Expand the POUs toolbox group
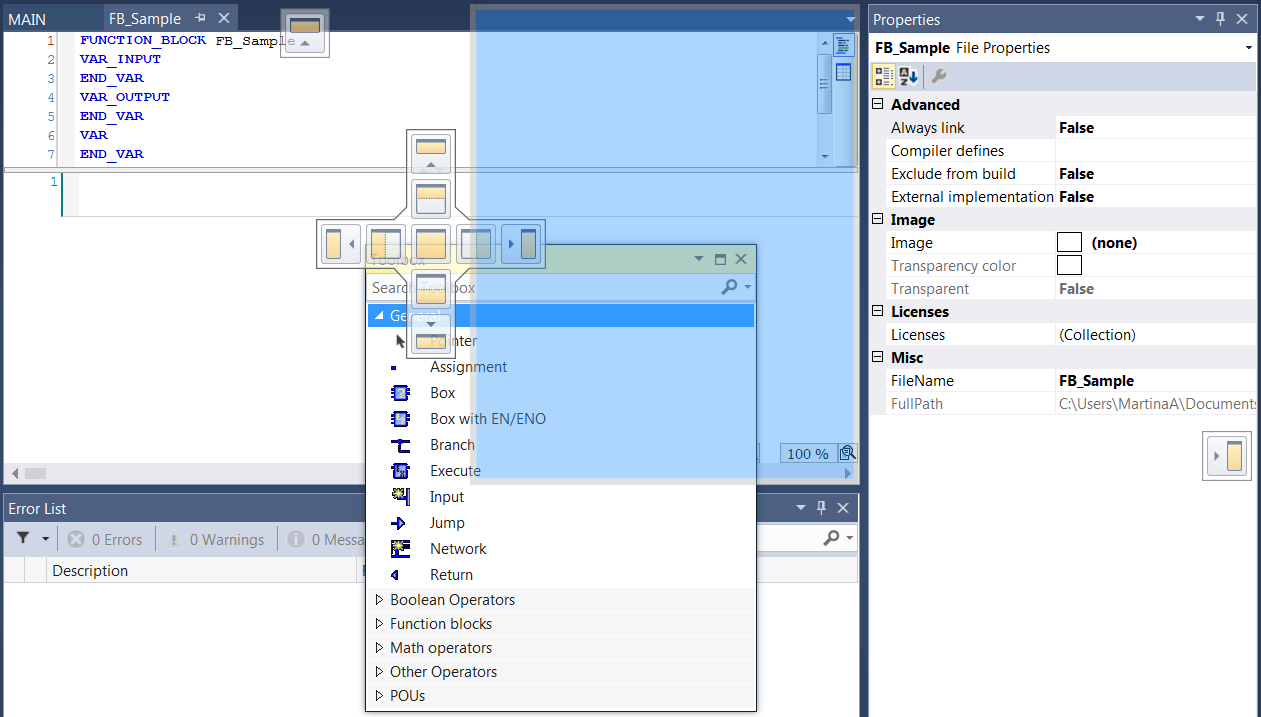This screenshot has width=1261, height=717. [x=379, y=696]
